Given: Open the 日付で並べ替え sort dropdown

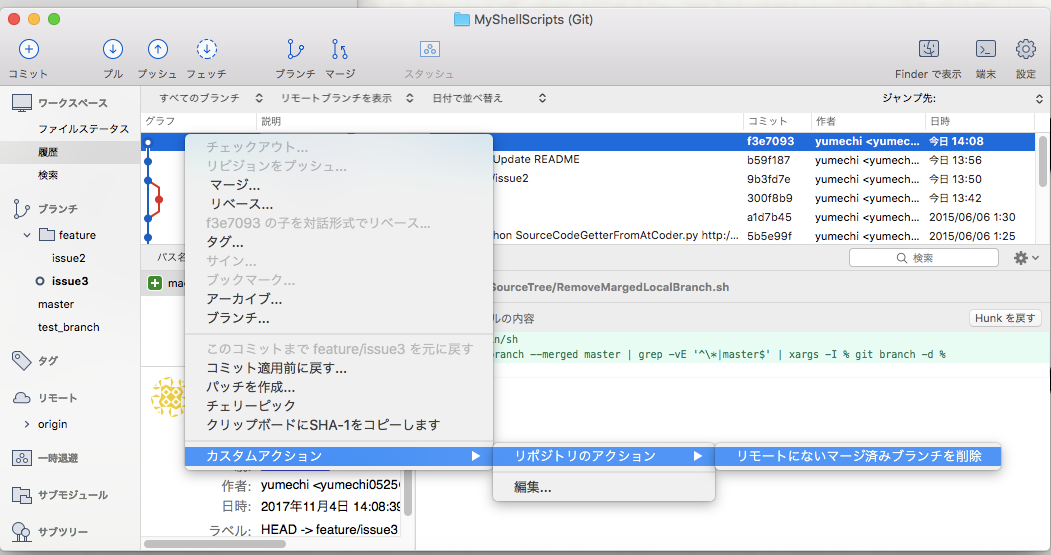Looking at the screenshot, I should point(488,98).
